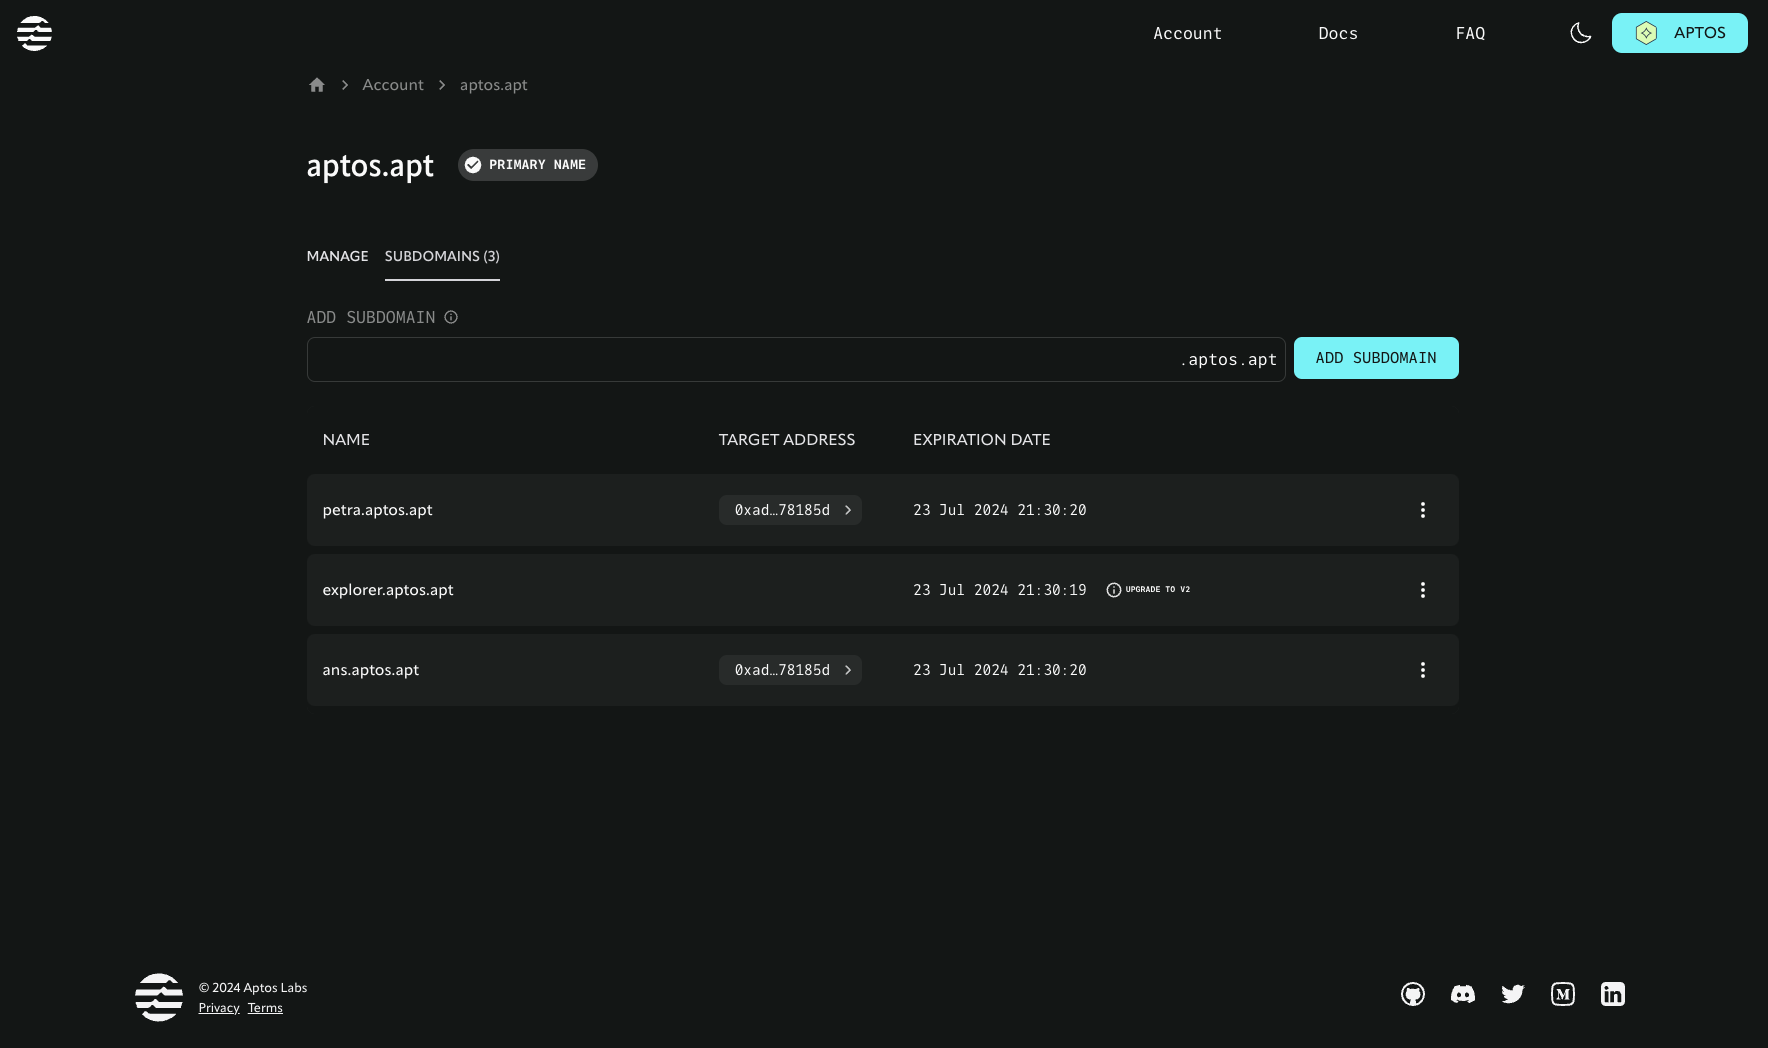The height and width of the screenshot is (1048, 1768).
Task: Click the Aptos Names logo in header
Action: pyautogui.click(x=34, y=33)
